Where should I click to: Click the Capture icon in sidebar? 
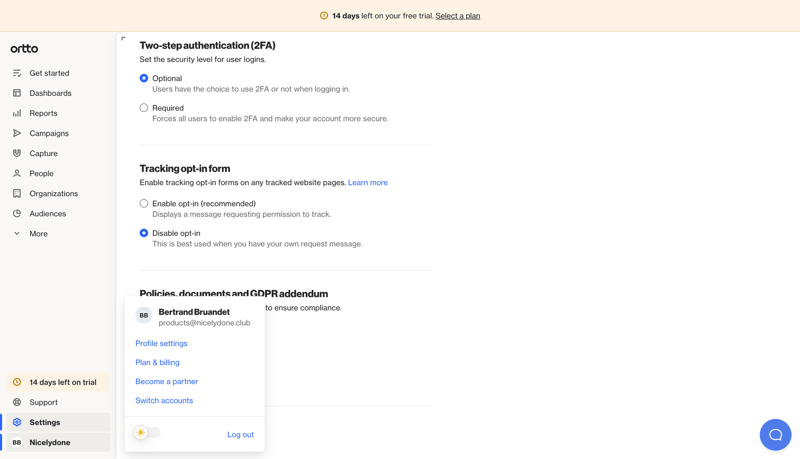[x=17, y=153]
